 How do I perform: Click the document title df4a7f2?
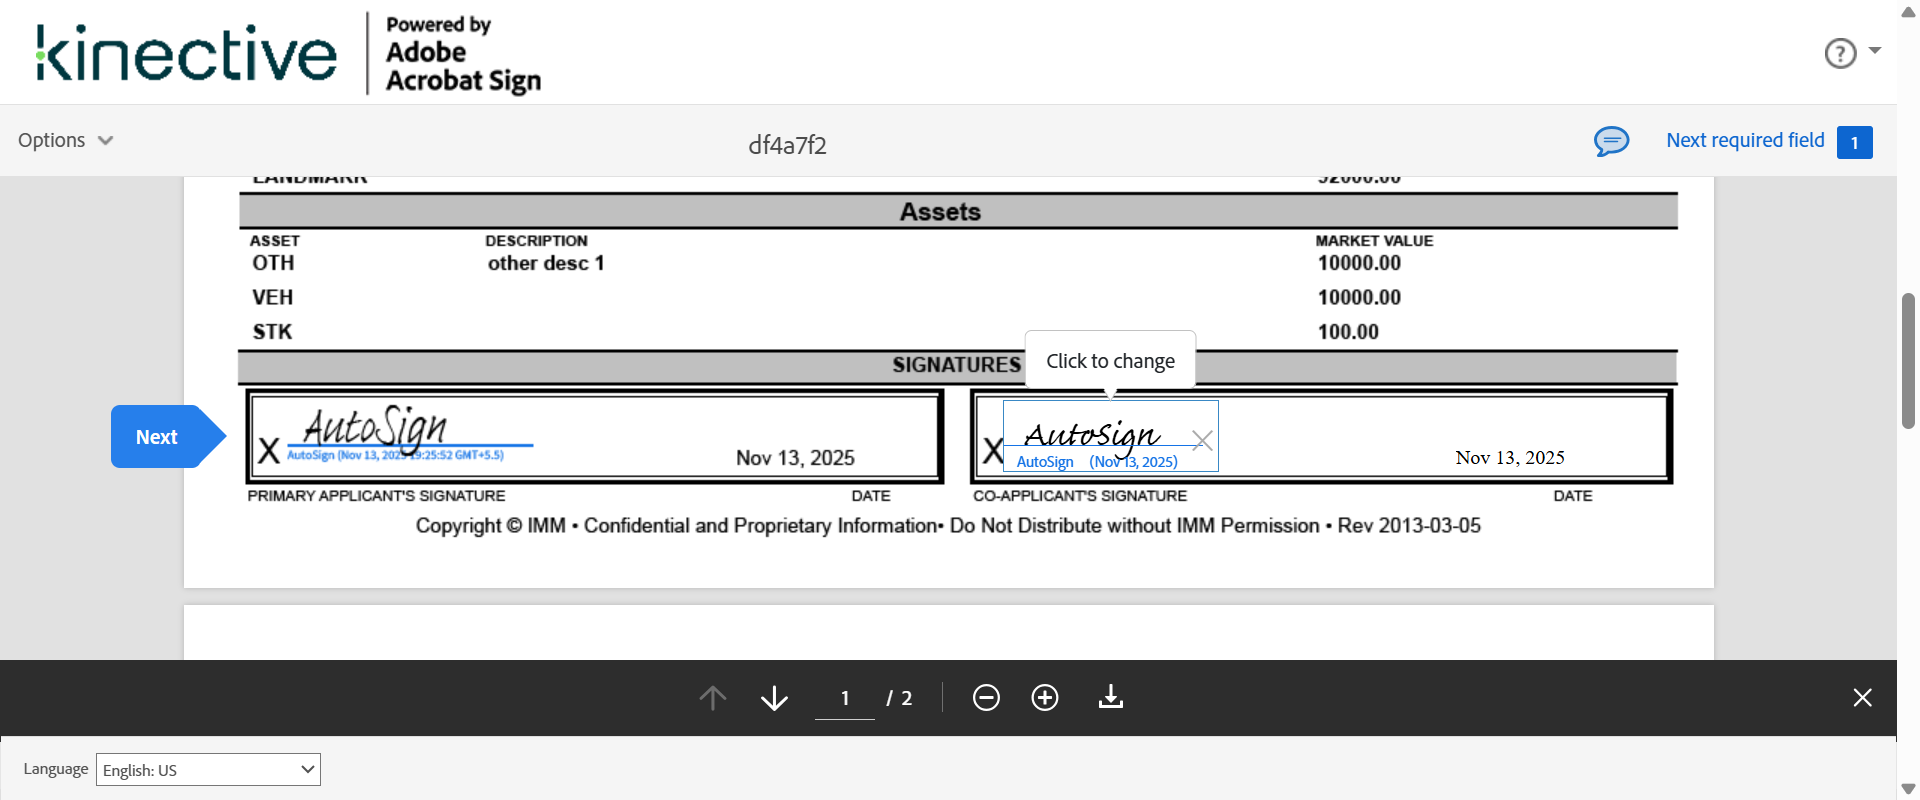click(787, 145)
